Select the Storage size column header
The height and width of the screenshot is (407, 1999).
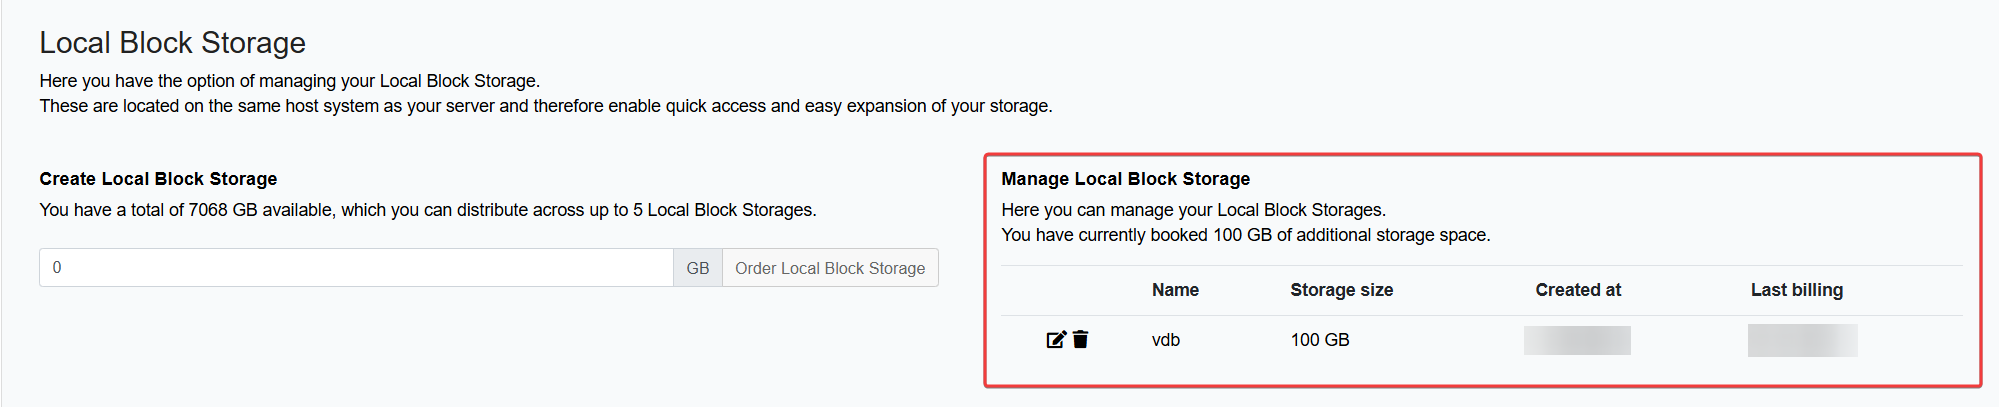pyautogui.click(x=1341, y=290)
